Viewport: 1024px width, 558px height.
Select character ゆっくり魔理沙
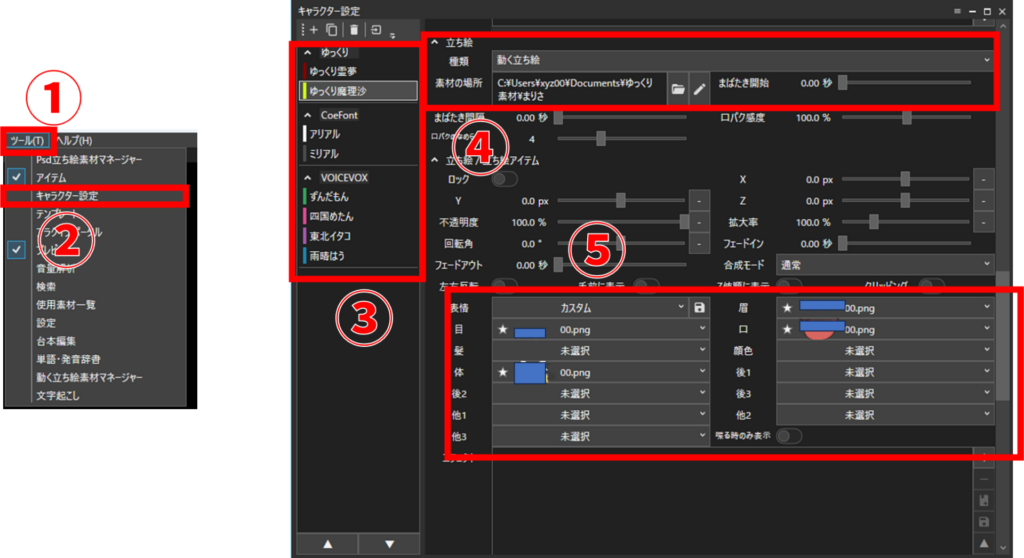359,91
